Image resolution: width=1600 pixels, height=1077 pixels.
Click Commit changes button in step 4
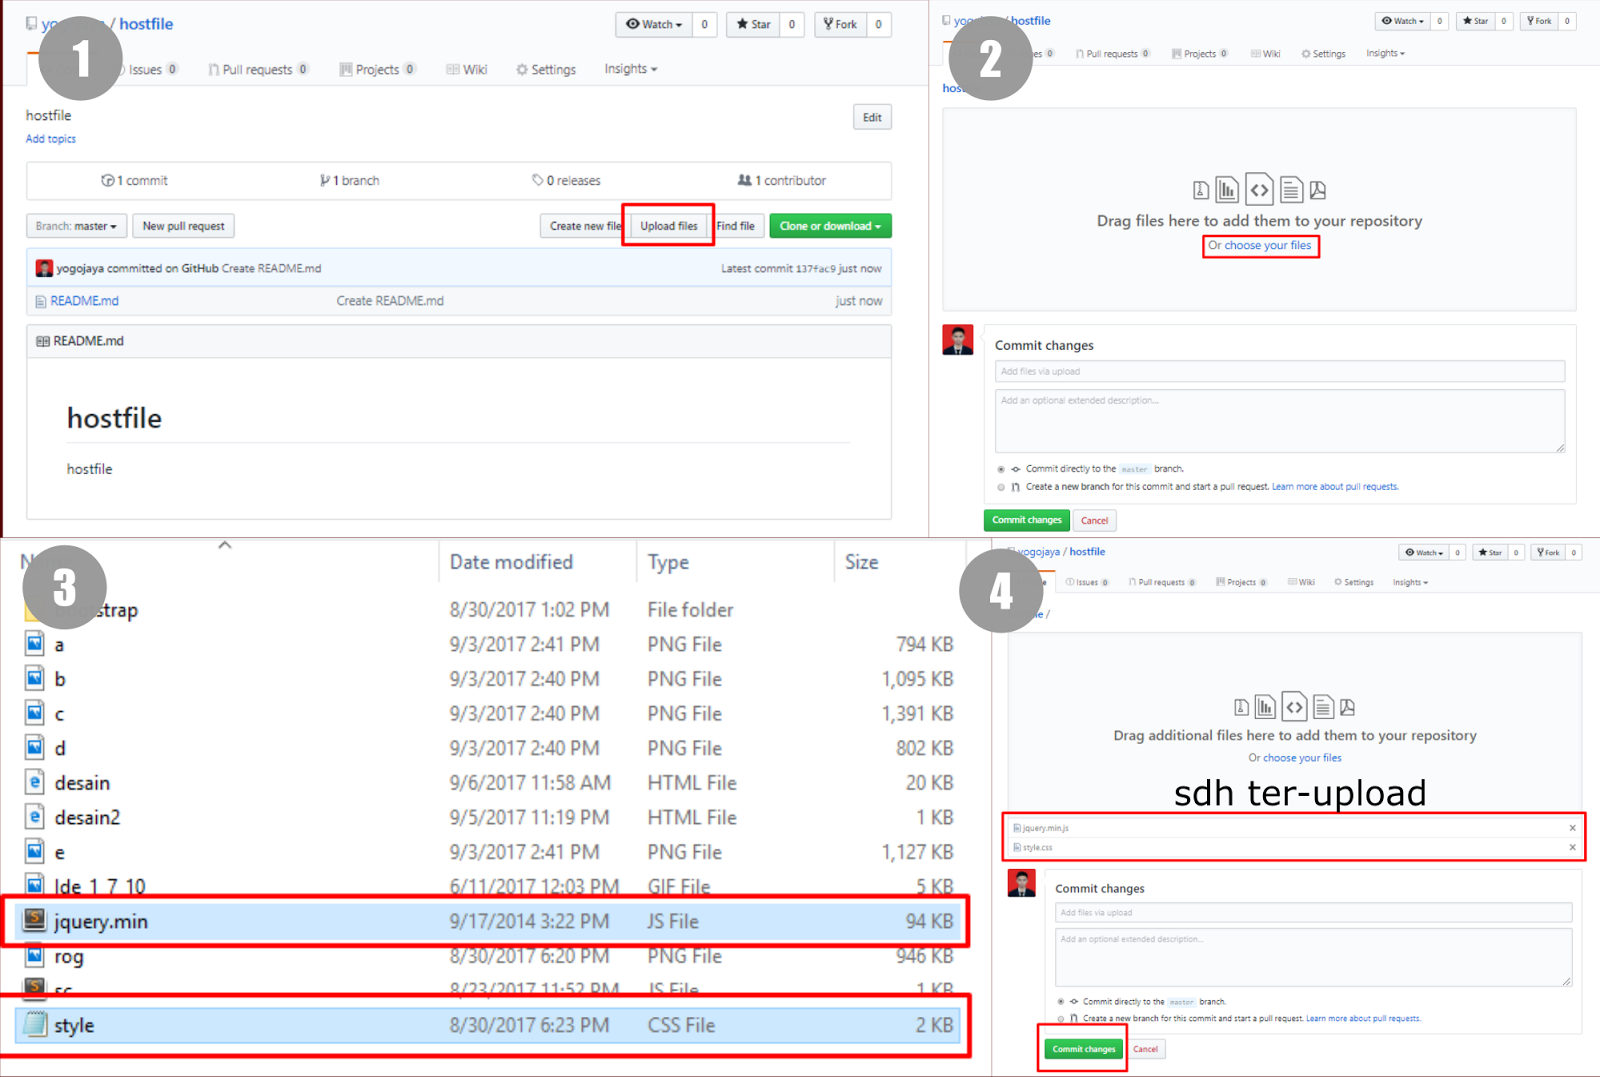[x=1084, y=1049]
